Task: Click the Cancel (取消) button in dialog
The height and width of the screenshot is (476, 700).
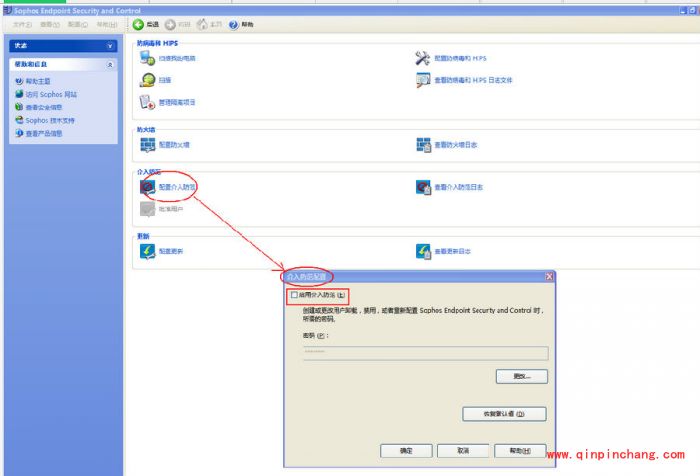Action: pos(462,451)
